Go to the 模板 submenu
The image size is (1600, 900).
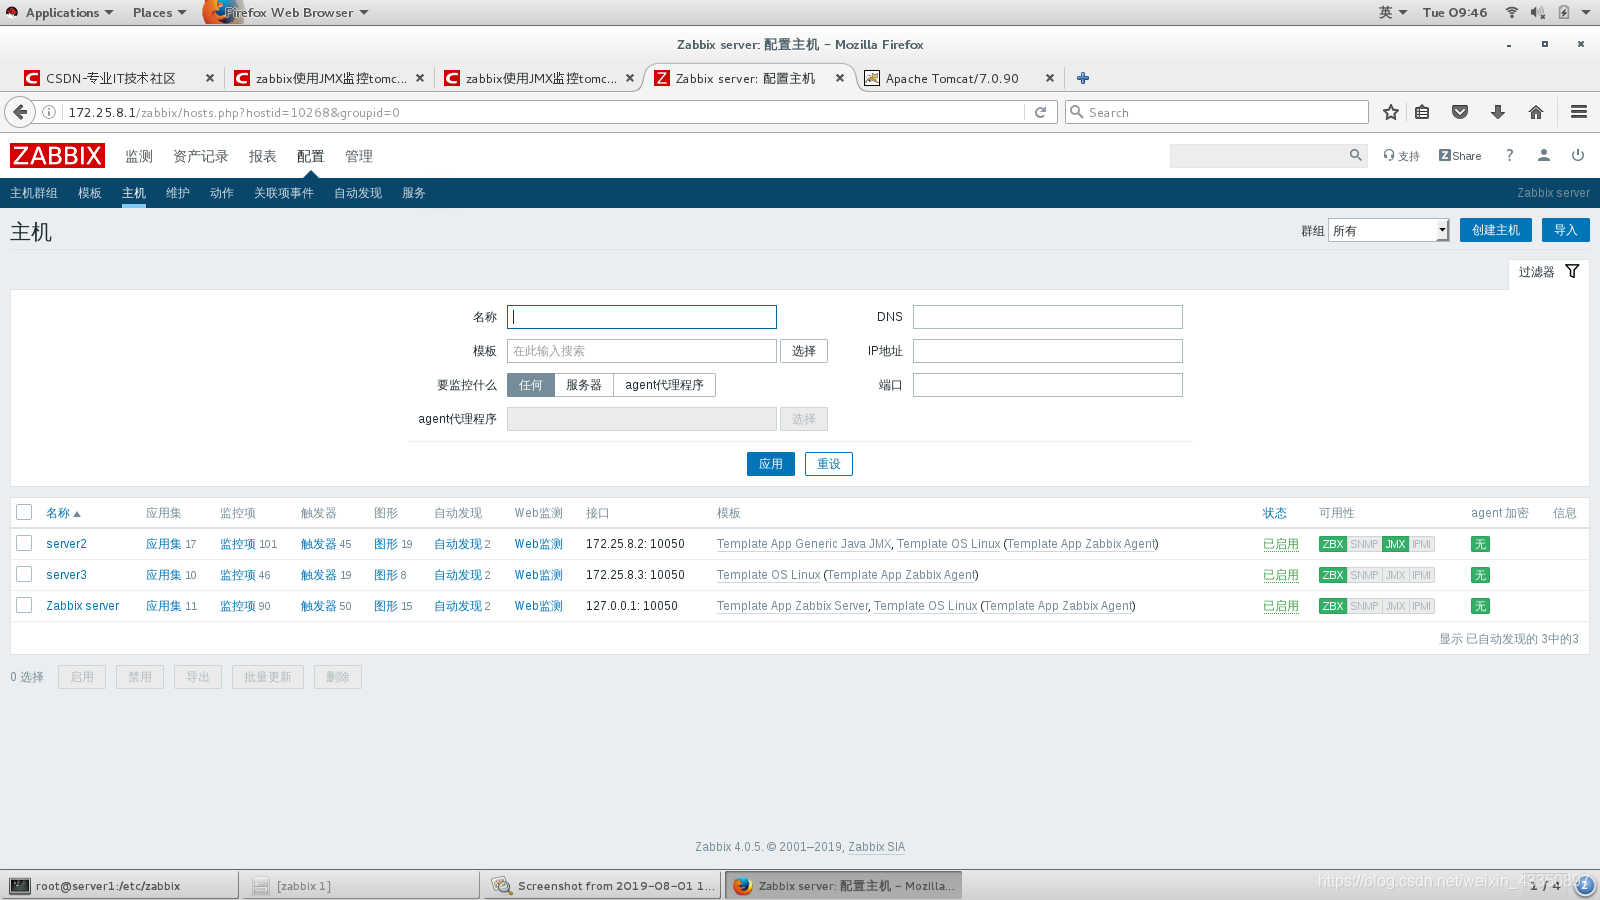click(x=90, y=193)
